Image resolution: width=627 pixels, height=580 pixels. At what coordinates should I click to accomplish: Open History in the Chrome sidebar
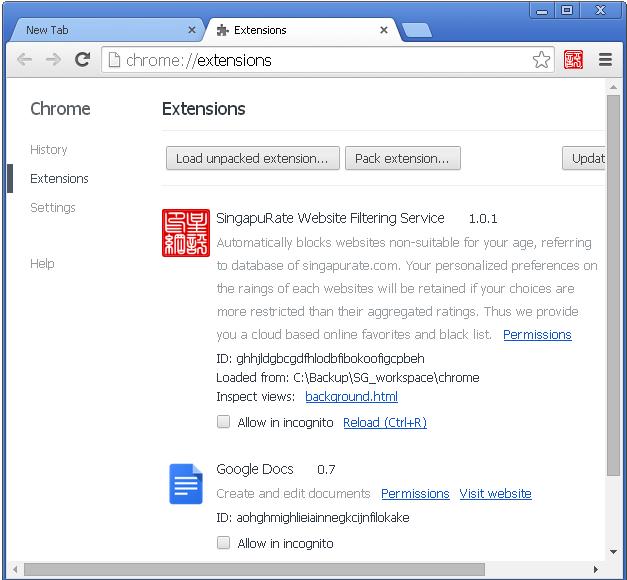(49, 150)
